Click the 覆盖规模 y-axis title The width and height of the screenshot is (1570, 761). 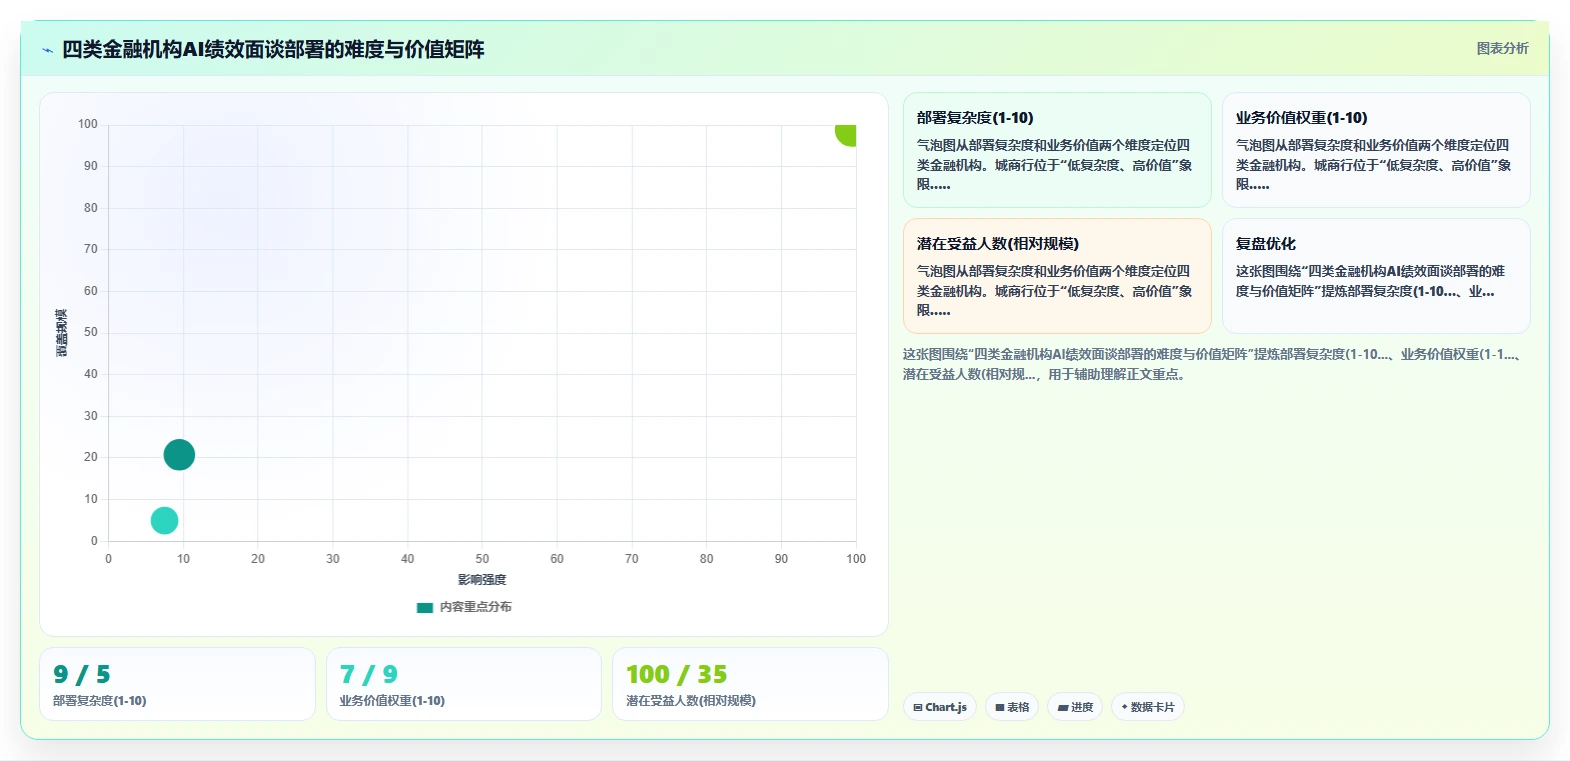(62, 333)
